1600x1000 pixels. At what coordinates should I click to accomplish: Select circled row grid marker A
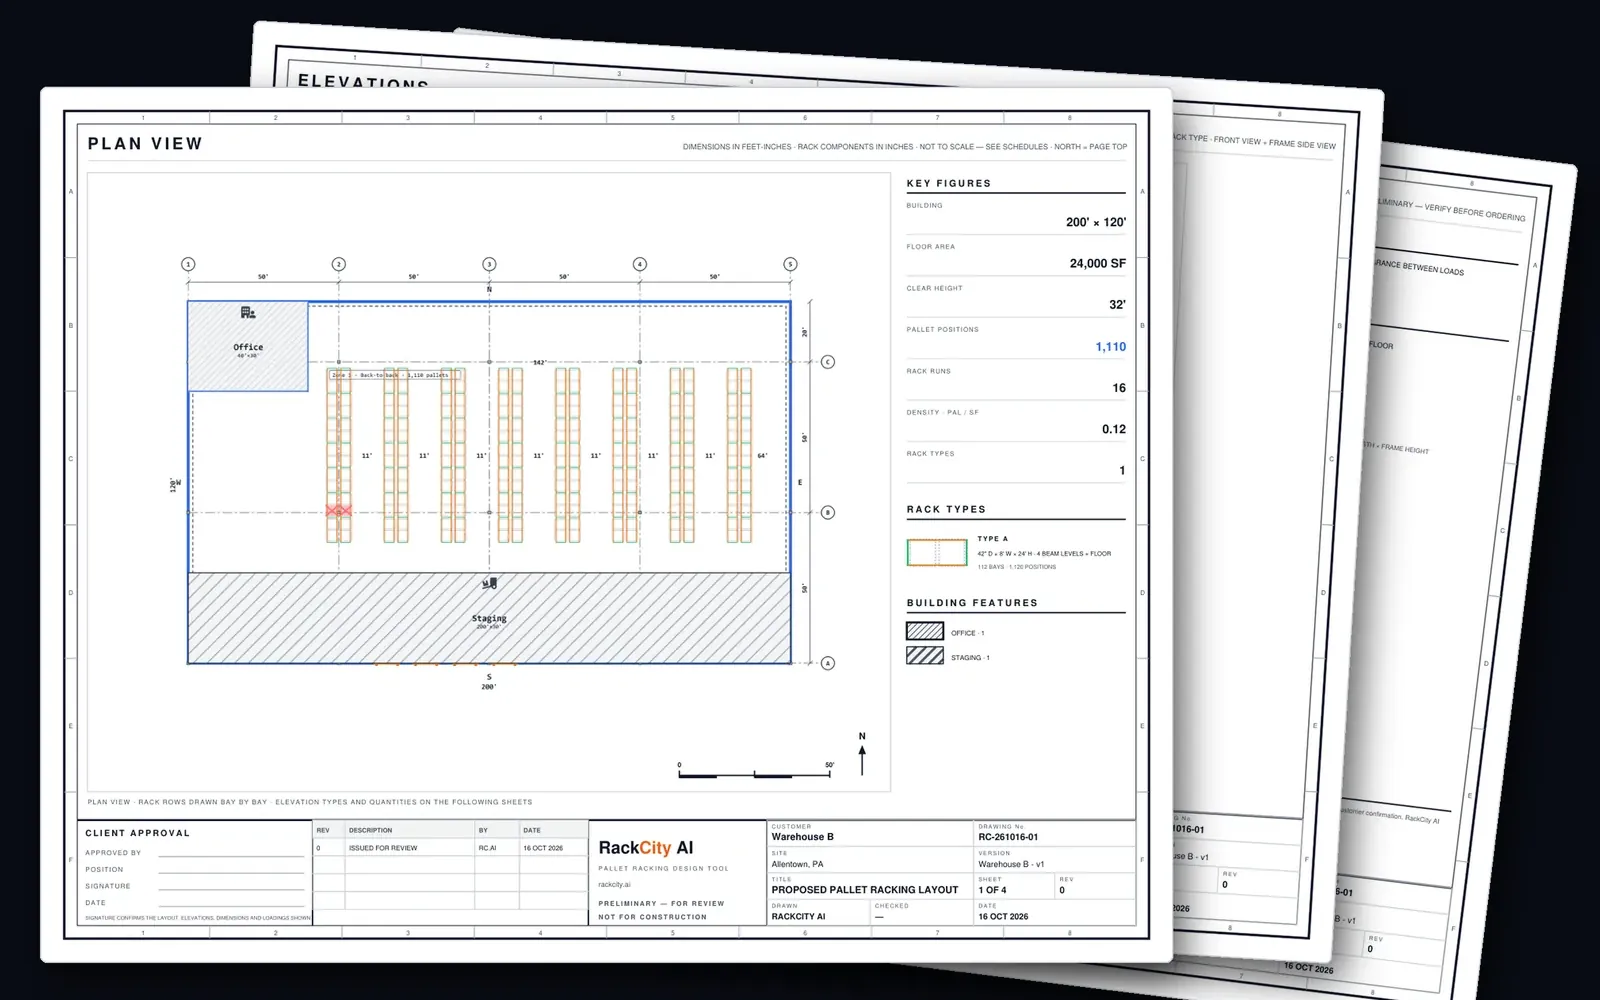pos(828,663)
